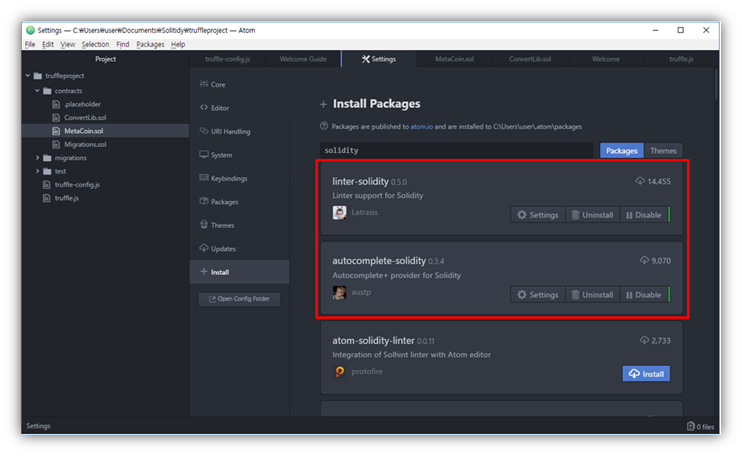
Task: Open settings for autocomplete-solidity package
Action: (538, 295)
